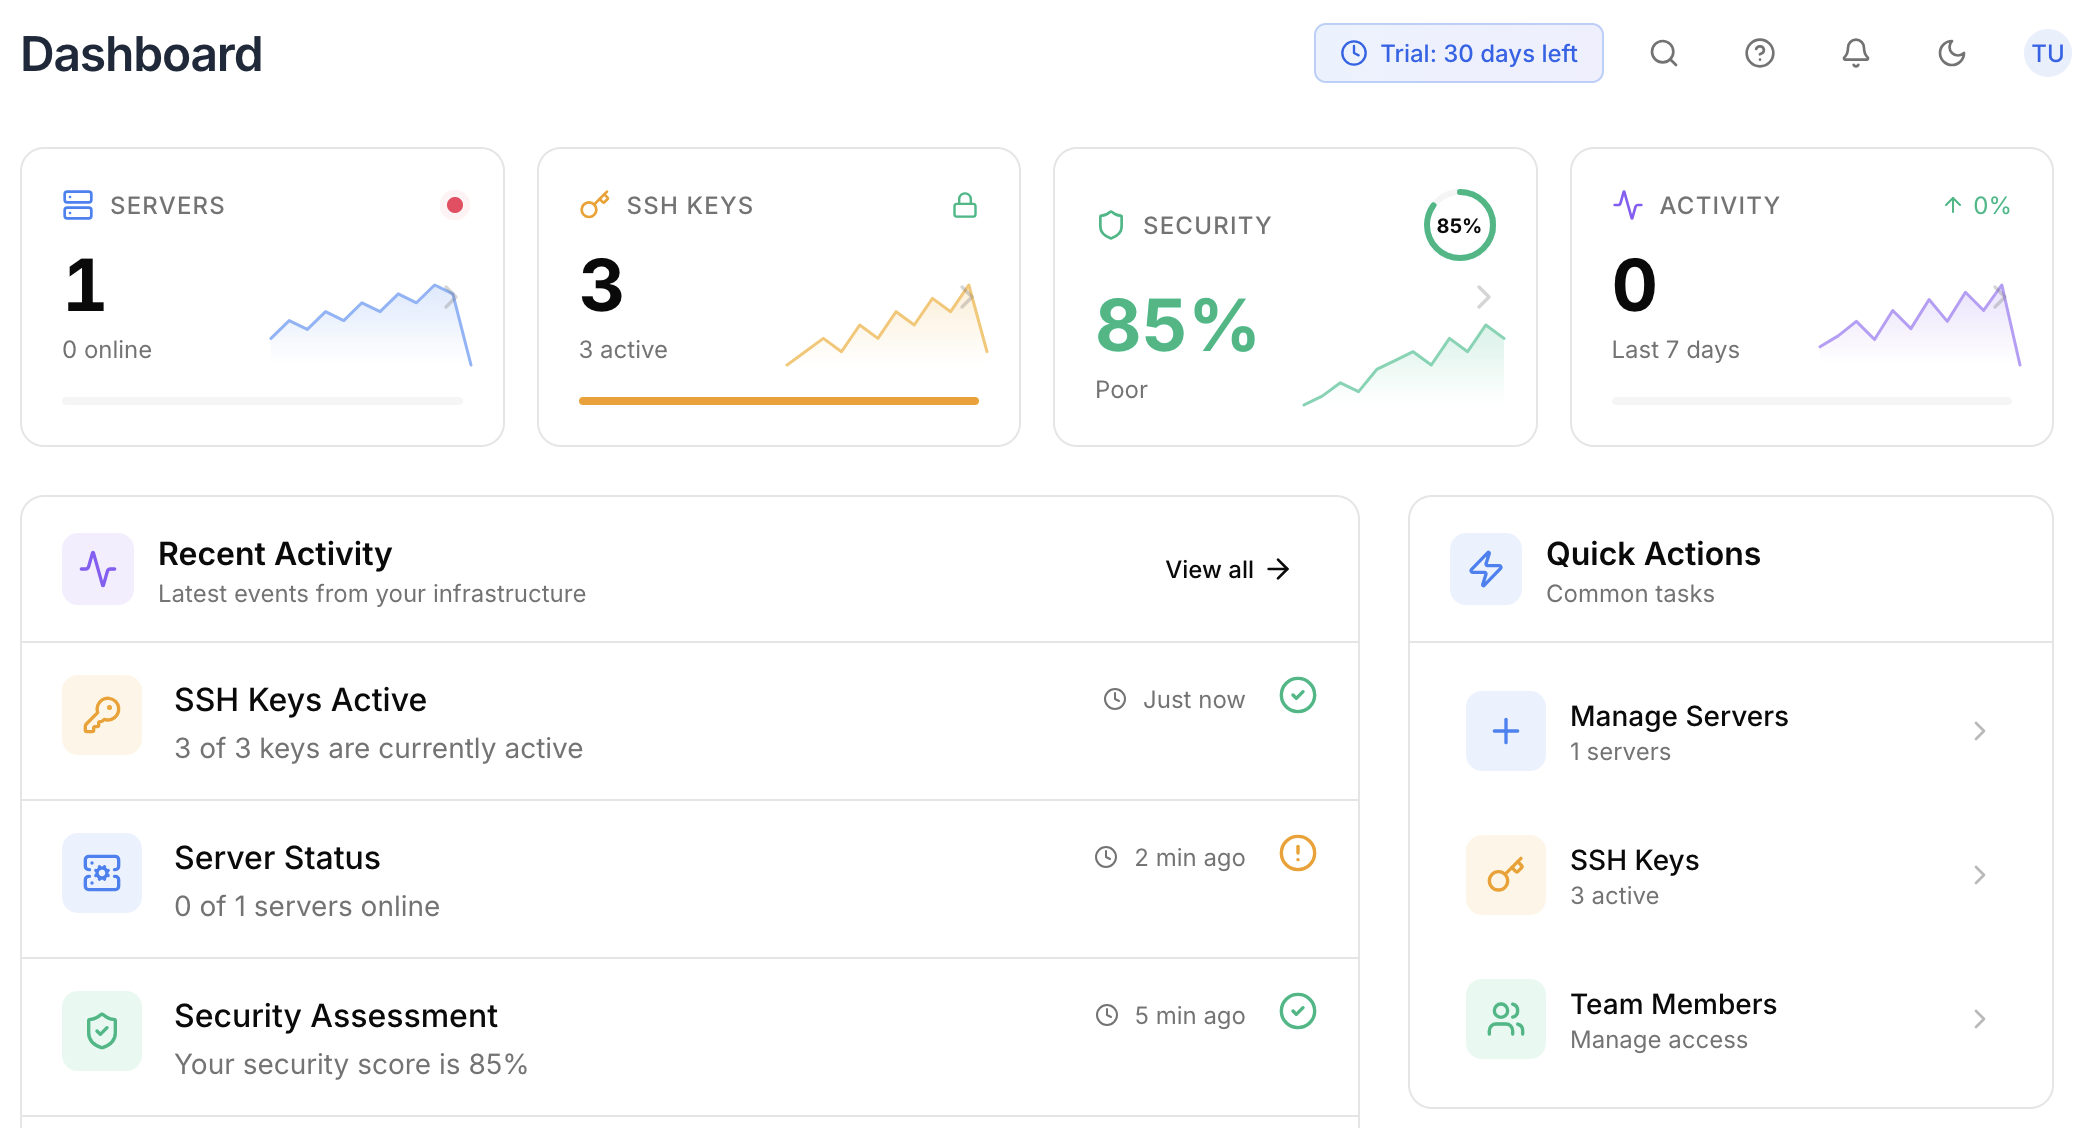Screen dimensions: 2082x1128
Task: Expand SSH Keys quick action chevron
Action: tap(1979, 875)
